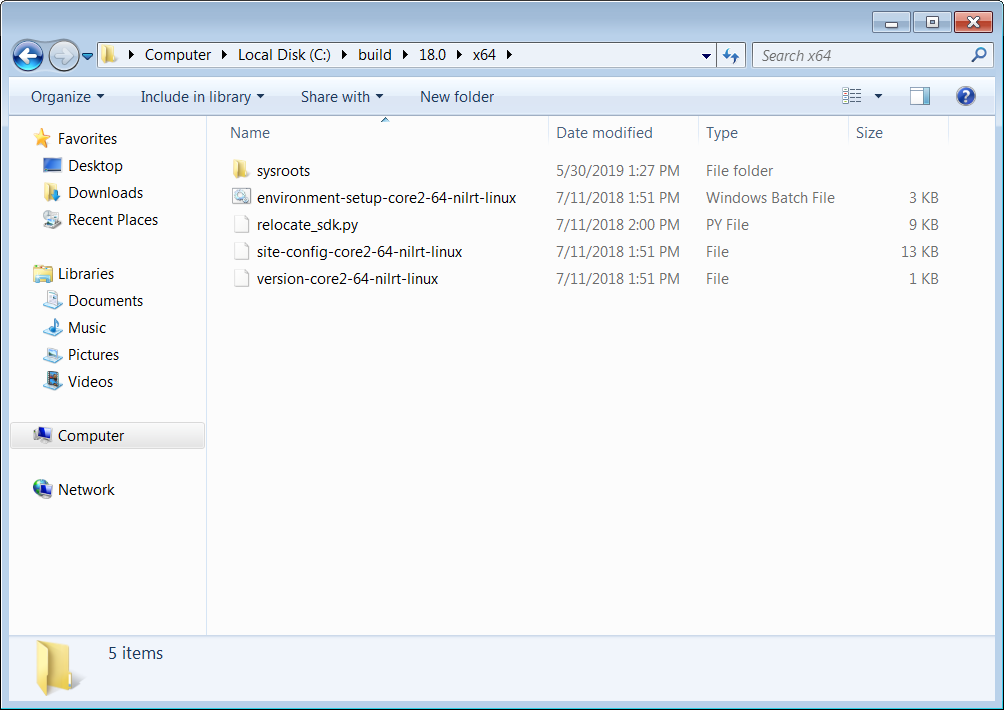The width and height of the screenshot is (1004, 710).
Task: Open the Share with menu
Action: tap(341, 97)
